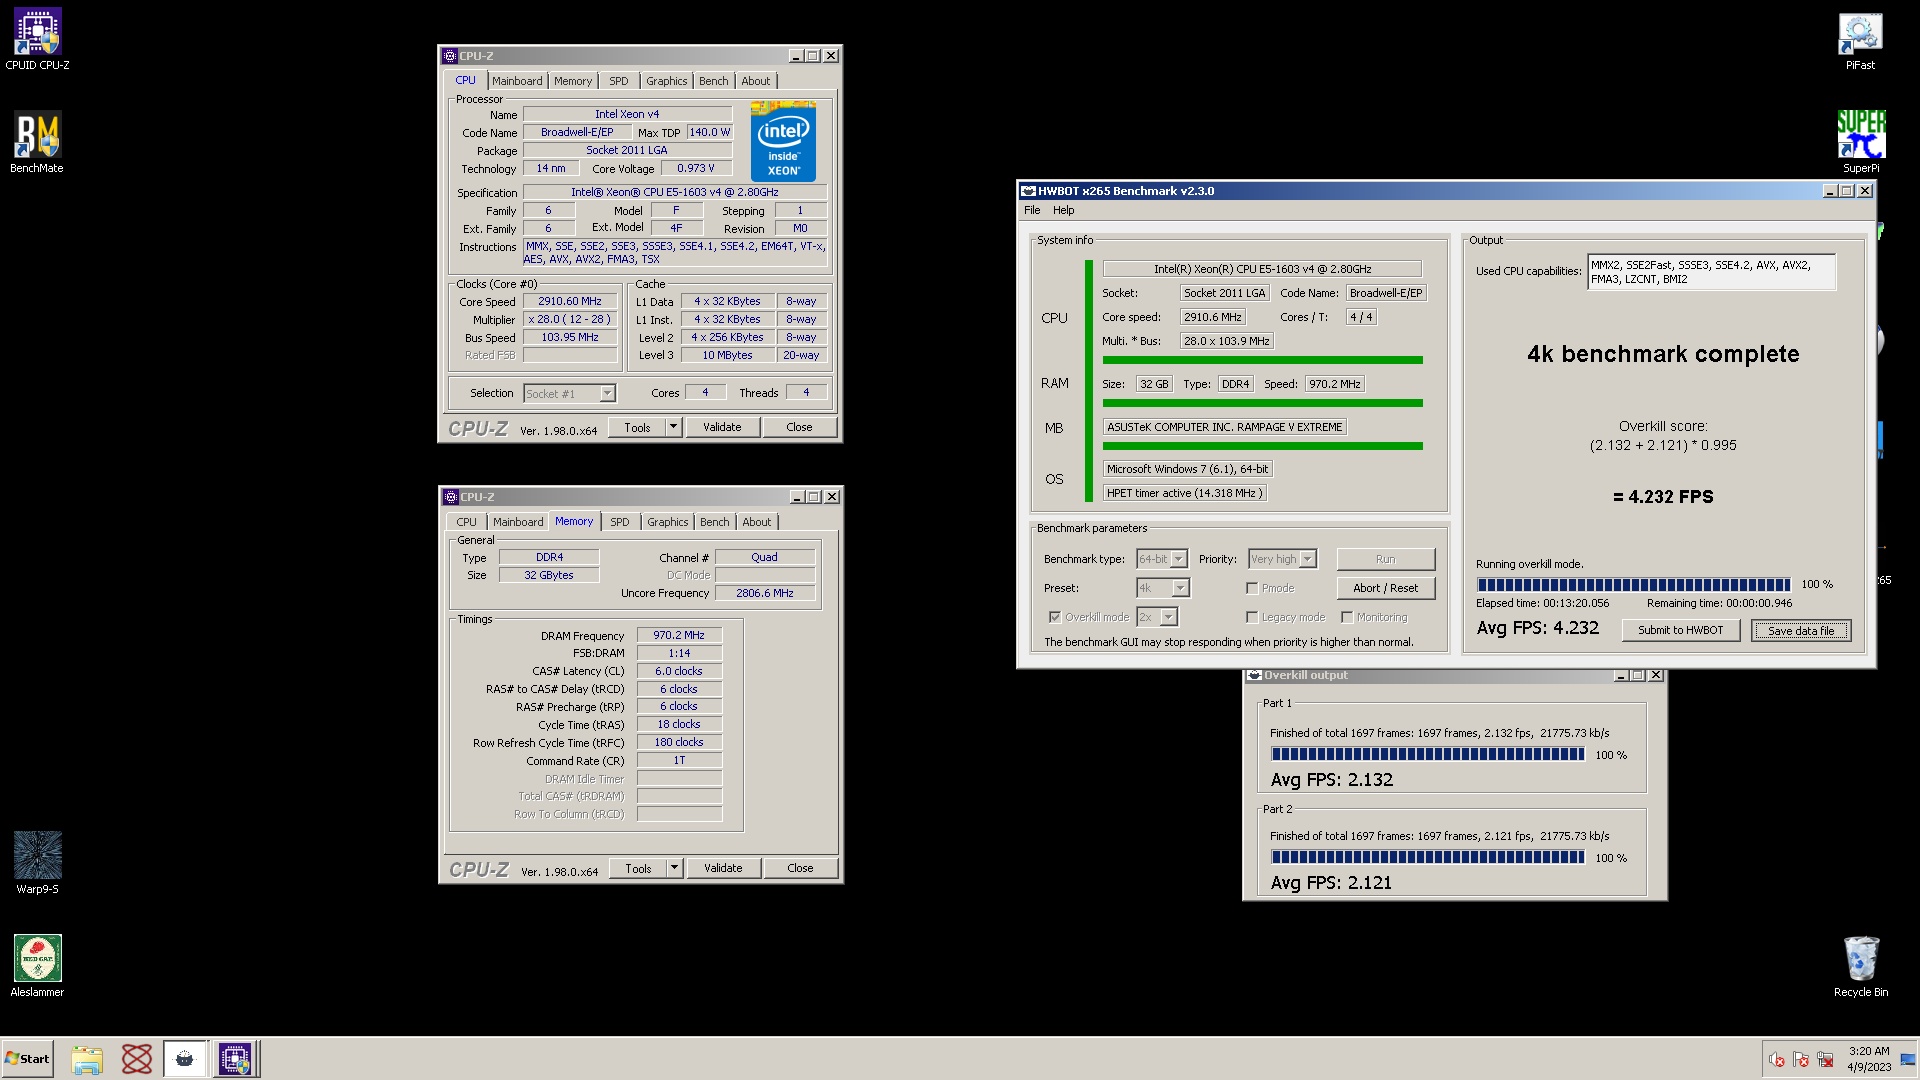The width and height of the screenshot is (1920, 1080).
Task: Click Submit to HWBOT button
Action: pos(1681,630)
